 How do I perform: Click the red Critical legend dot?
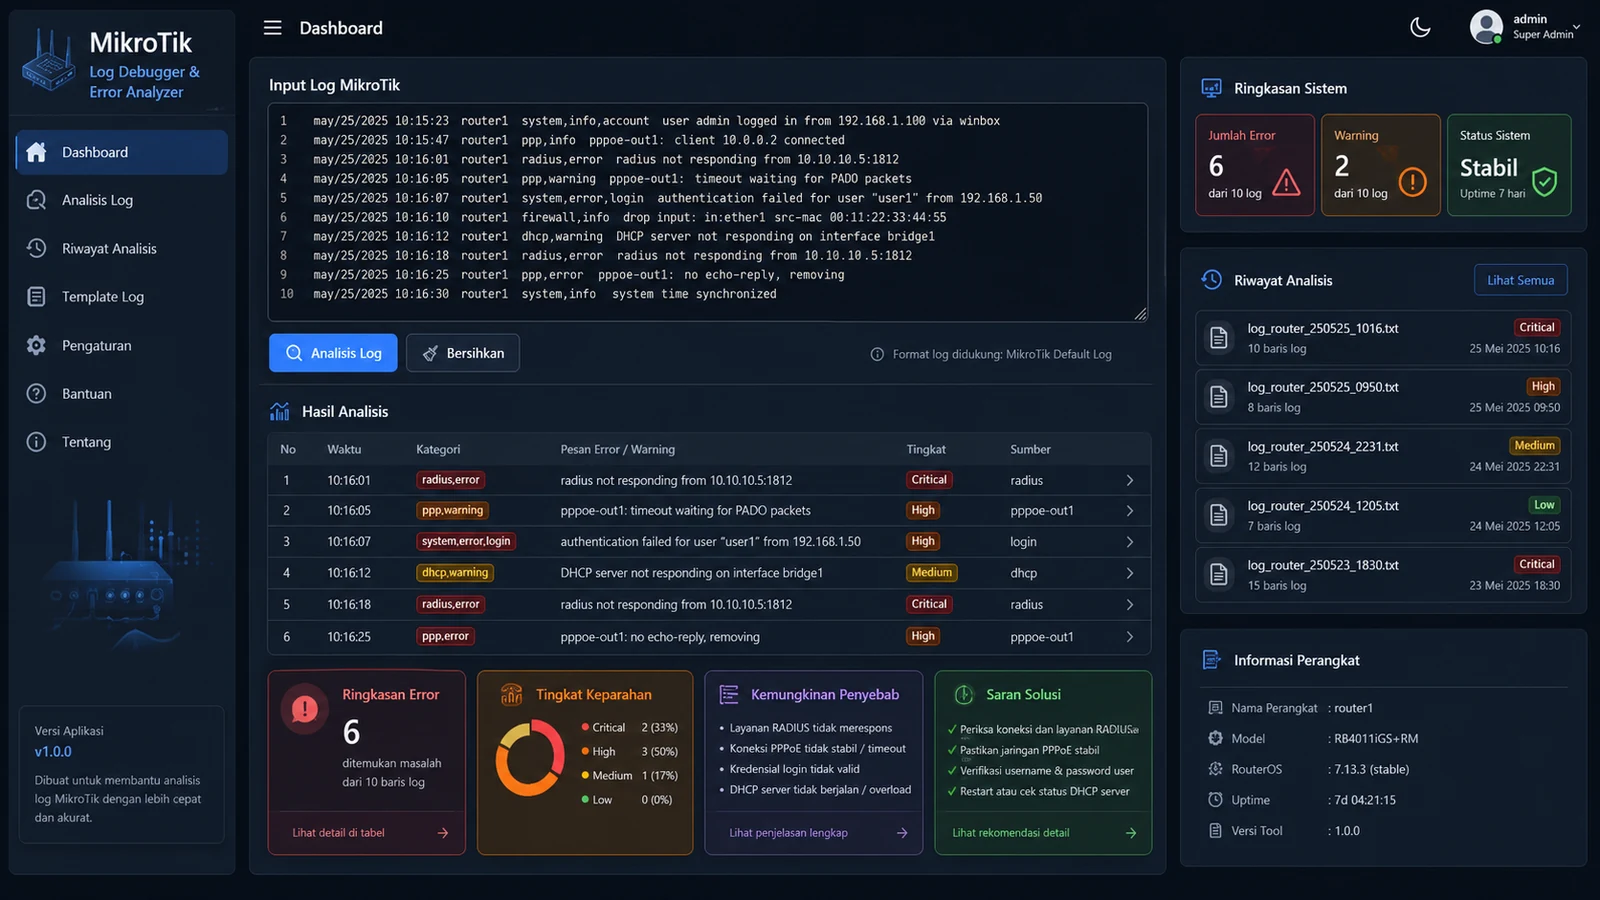click(x=585, y=727)
